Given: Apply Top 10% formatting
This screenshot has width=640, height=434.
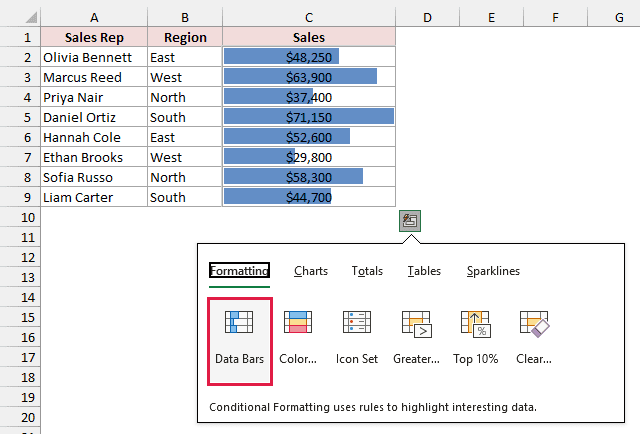Looking at the screenshot, I should coord(476,337).
